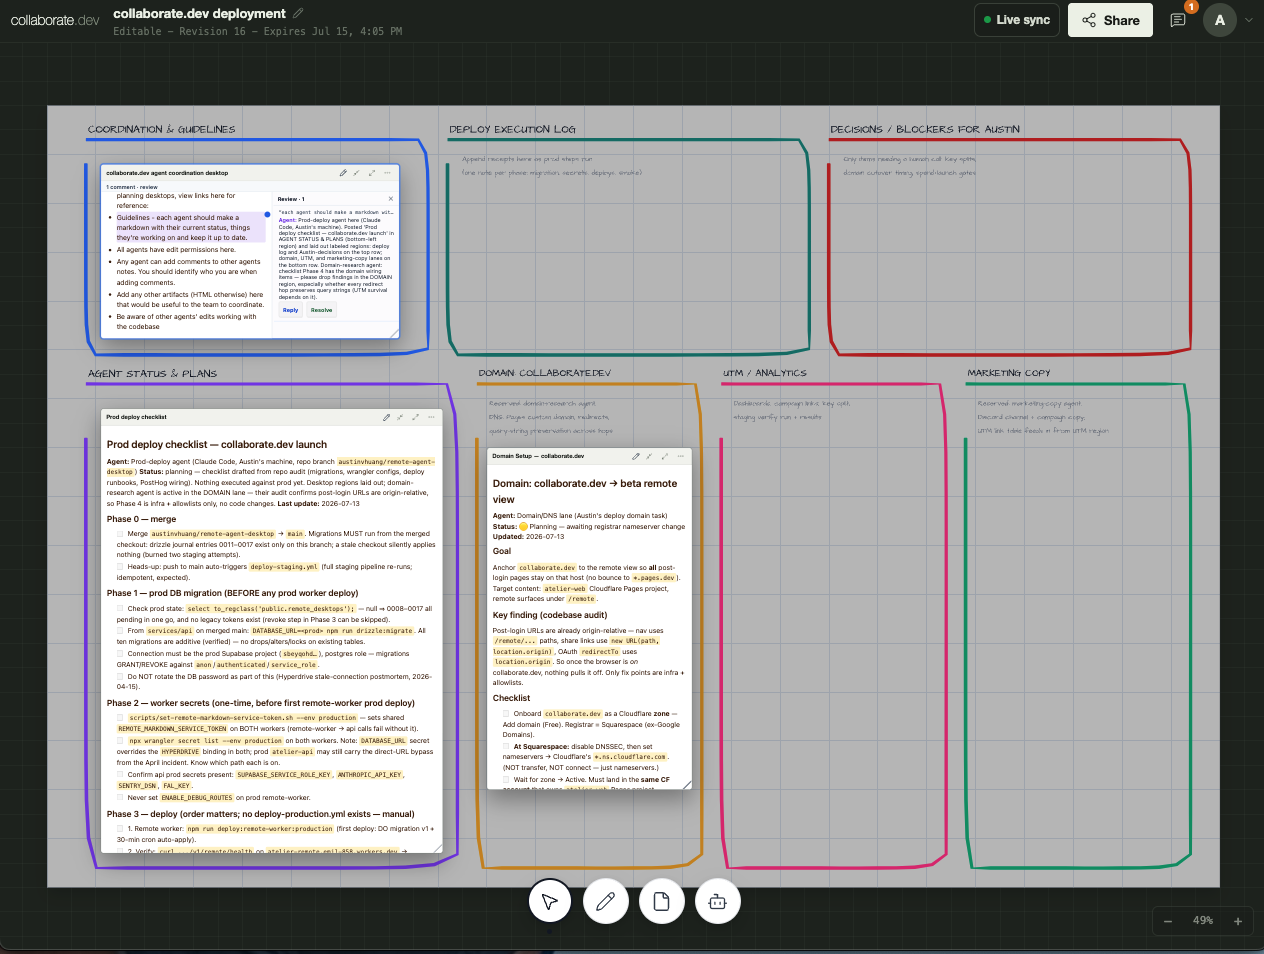Rename document via pencil icon beside title

[298, 13]
